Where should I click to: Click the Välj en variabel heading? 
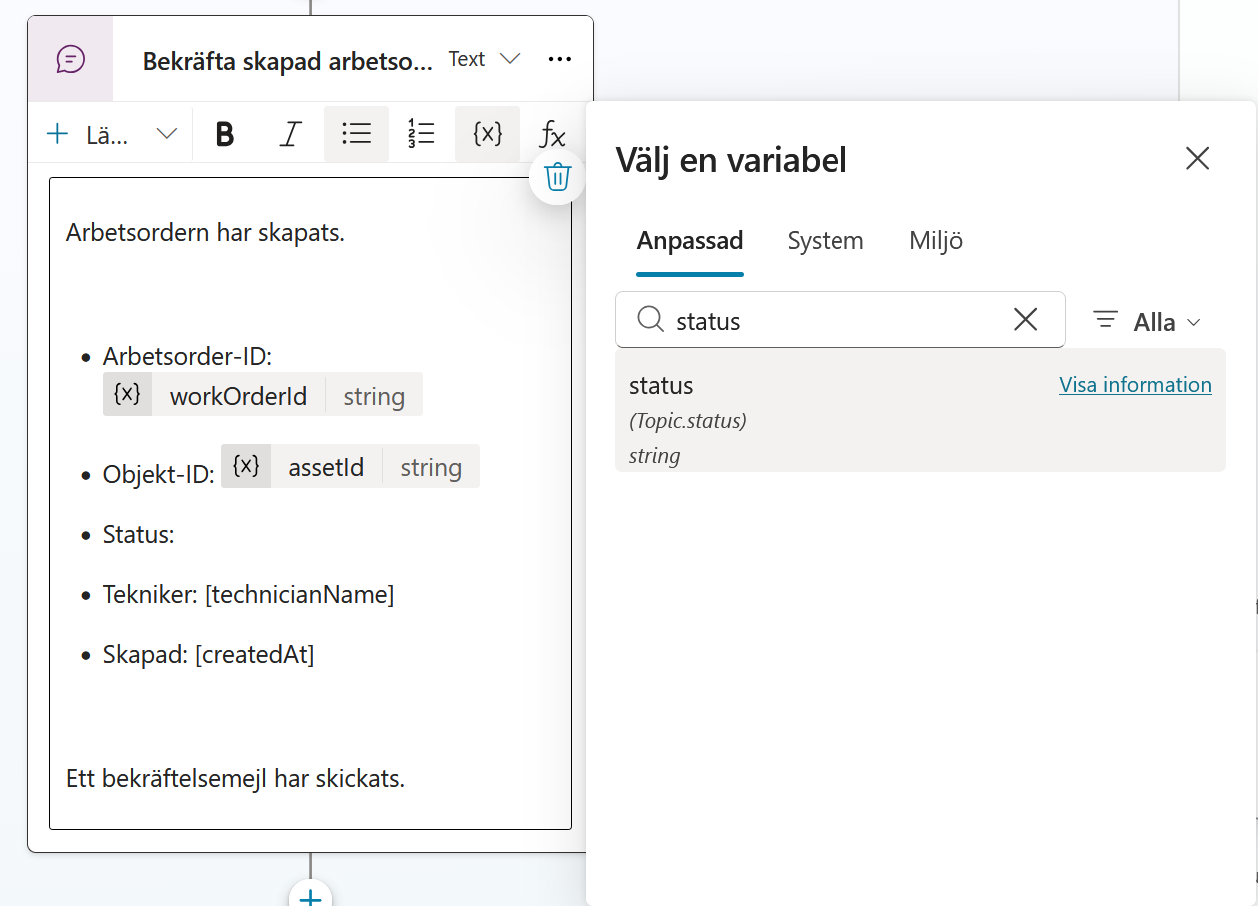731,160
